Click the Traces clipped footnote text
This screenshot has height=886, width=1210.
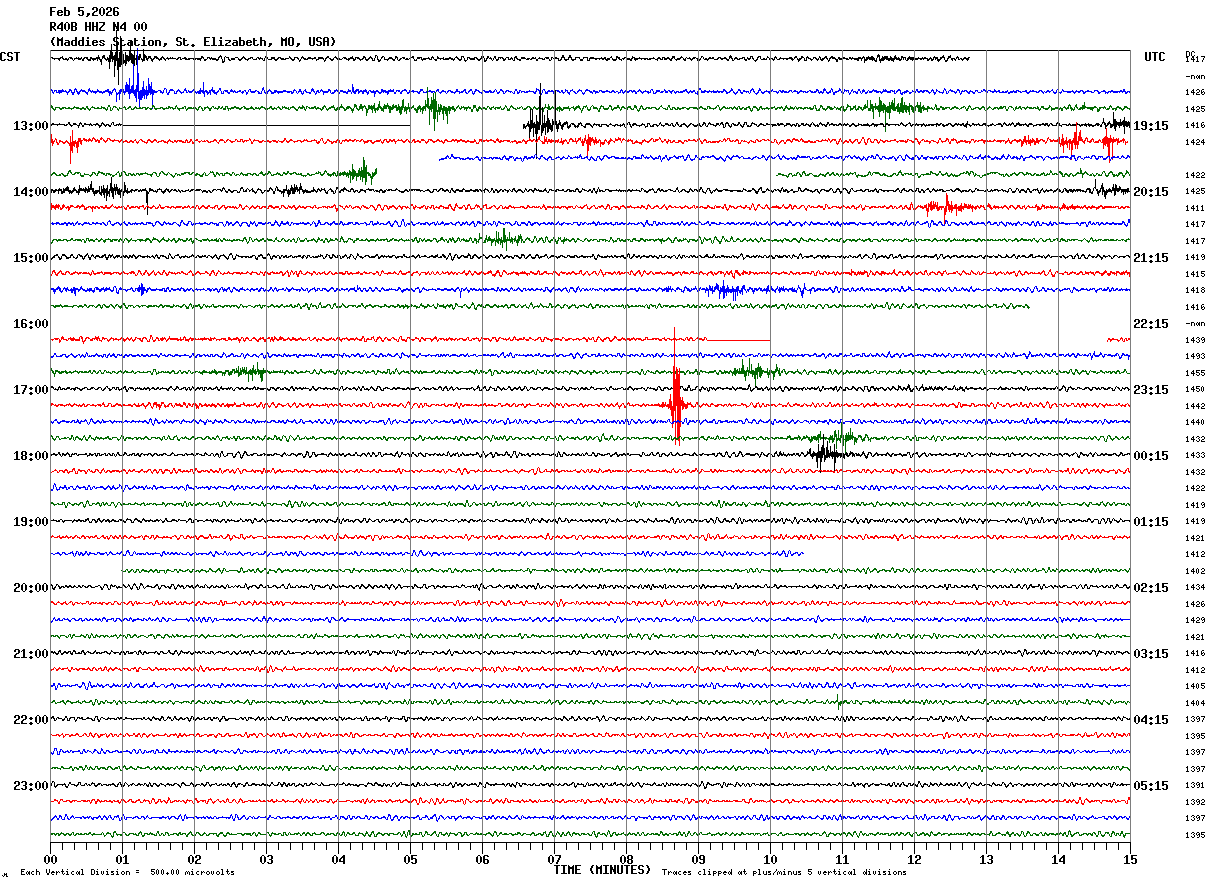tap(784, 872)
